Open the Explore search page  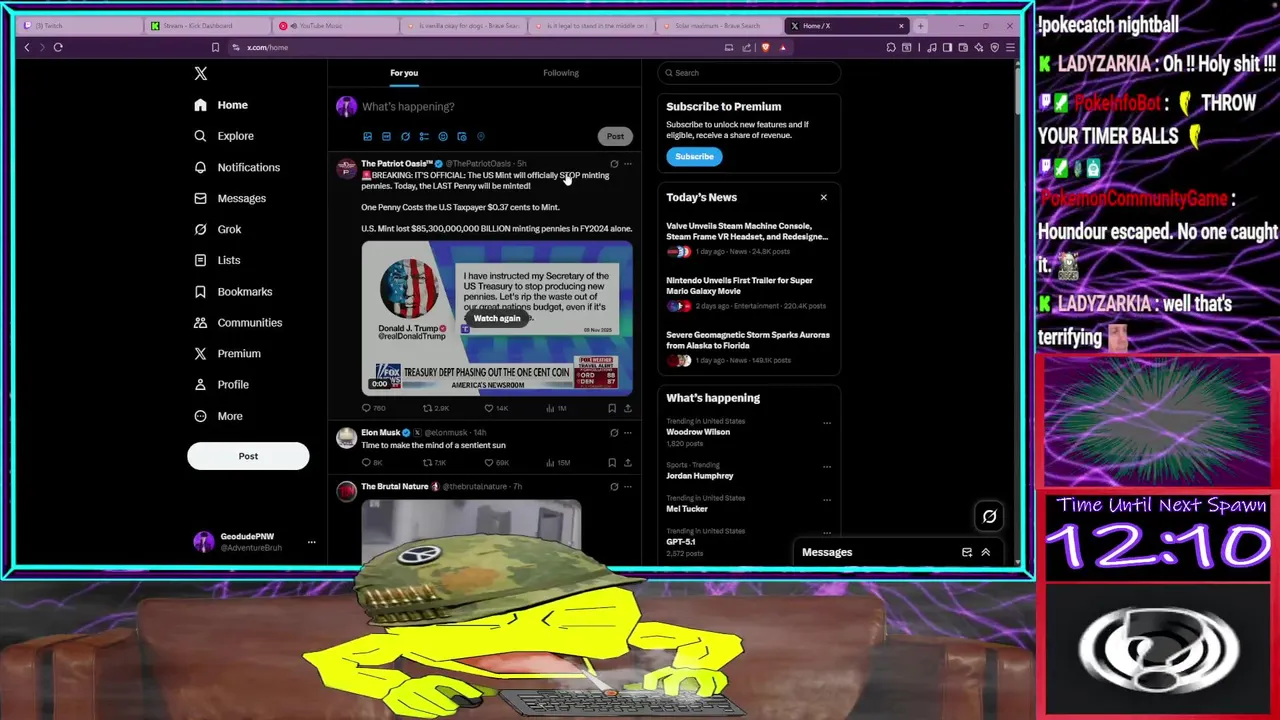224,136
